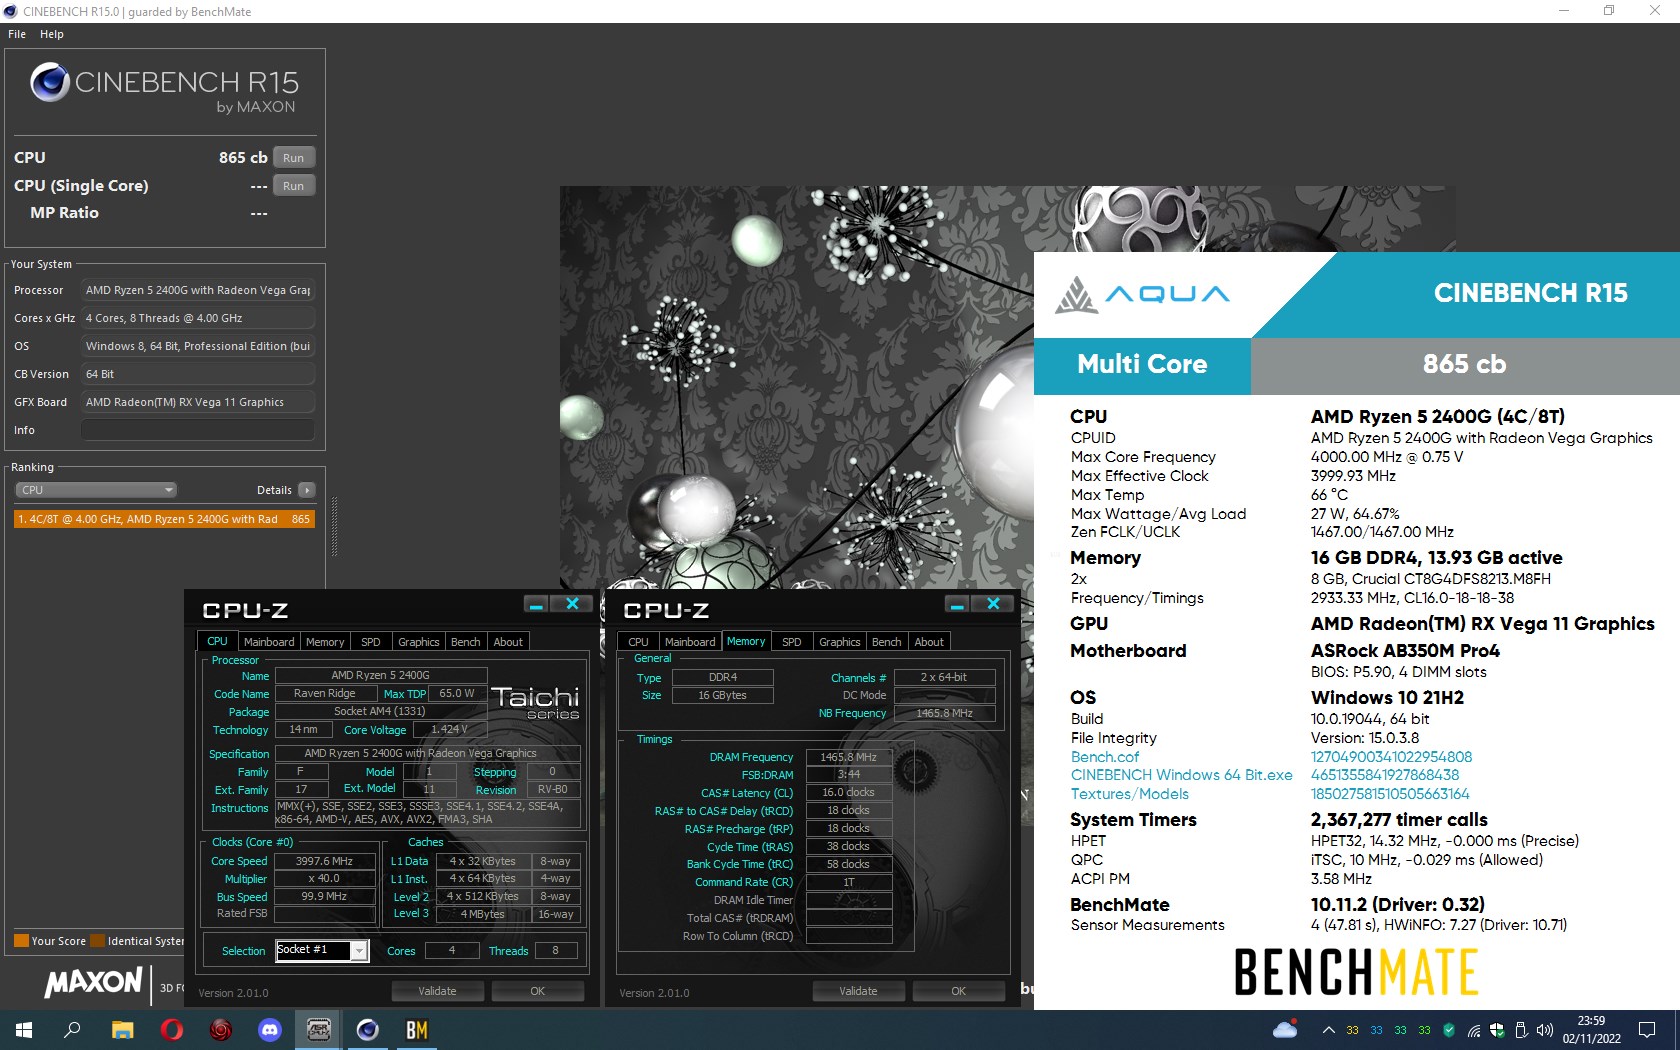Screen dimensions: 1680x1050
Task: Open Discord from taskbar
Action: click(270, 1030)
